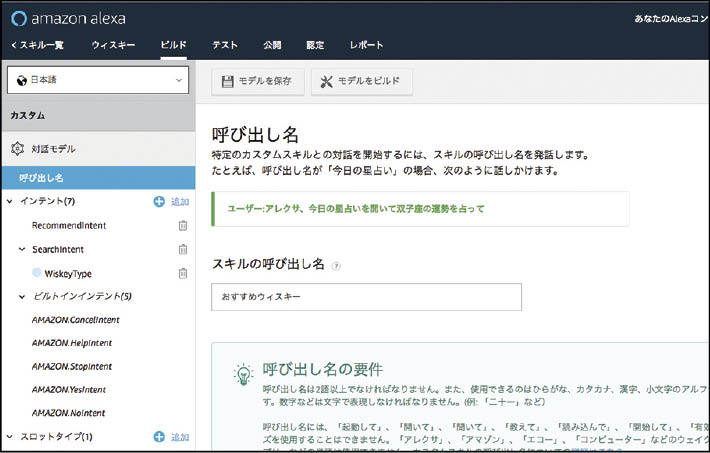
Task: Click the おすすめウィスキー invocation name field
Action: 366,297
